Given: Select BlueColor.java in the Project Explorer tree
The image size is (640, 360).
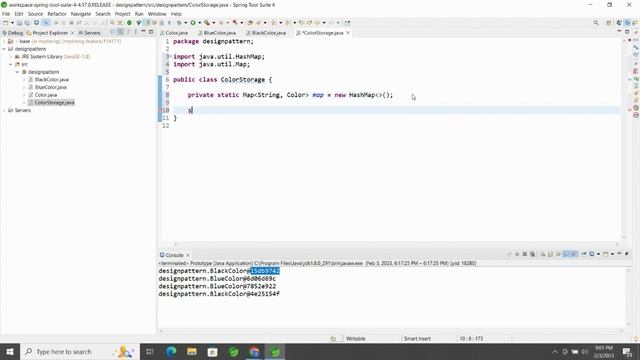Looking at the screenshot, I should tap(51, 87).
